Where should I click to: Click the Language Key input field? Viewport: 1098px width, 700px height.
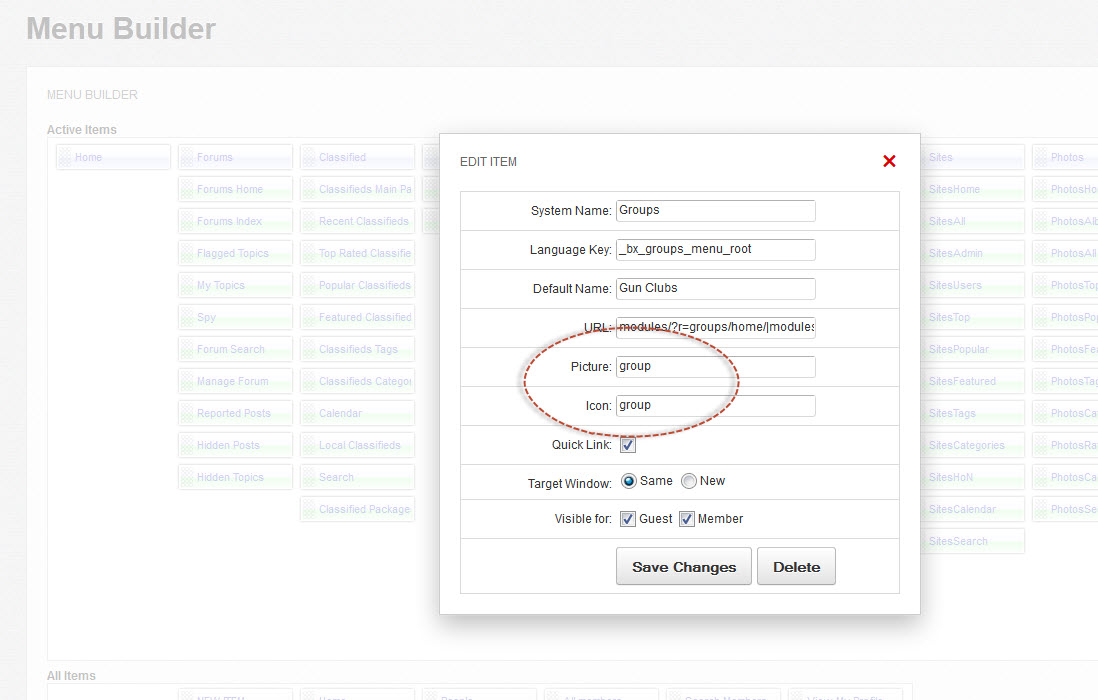(715, 249)
